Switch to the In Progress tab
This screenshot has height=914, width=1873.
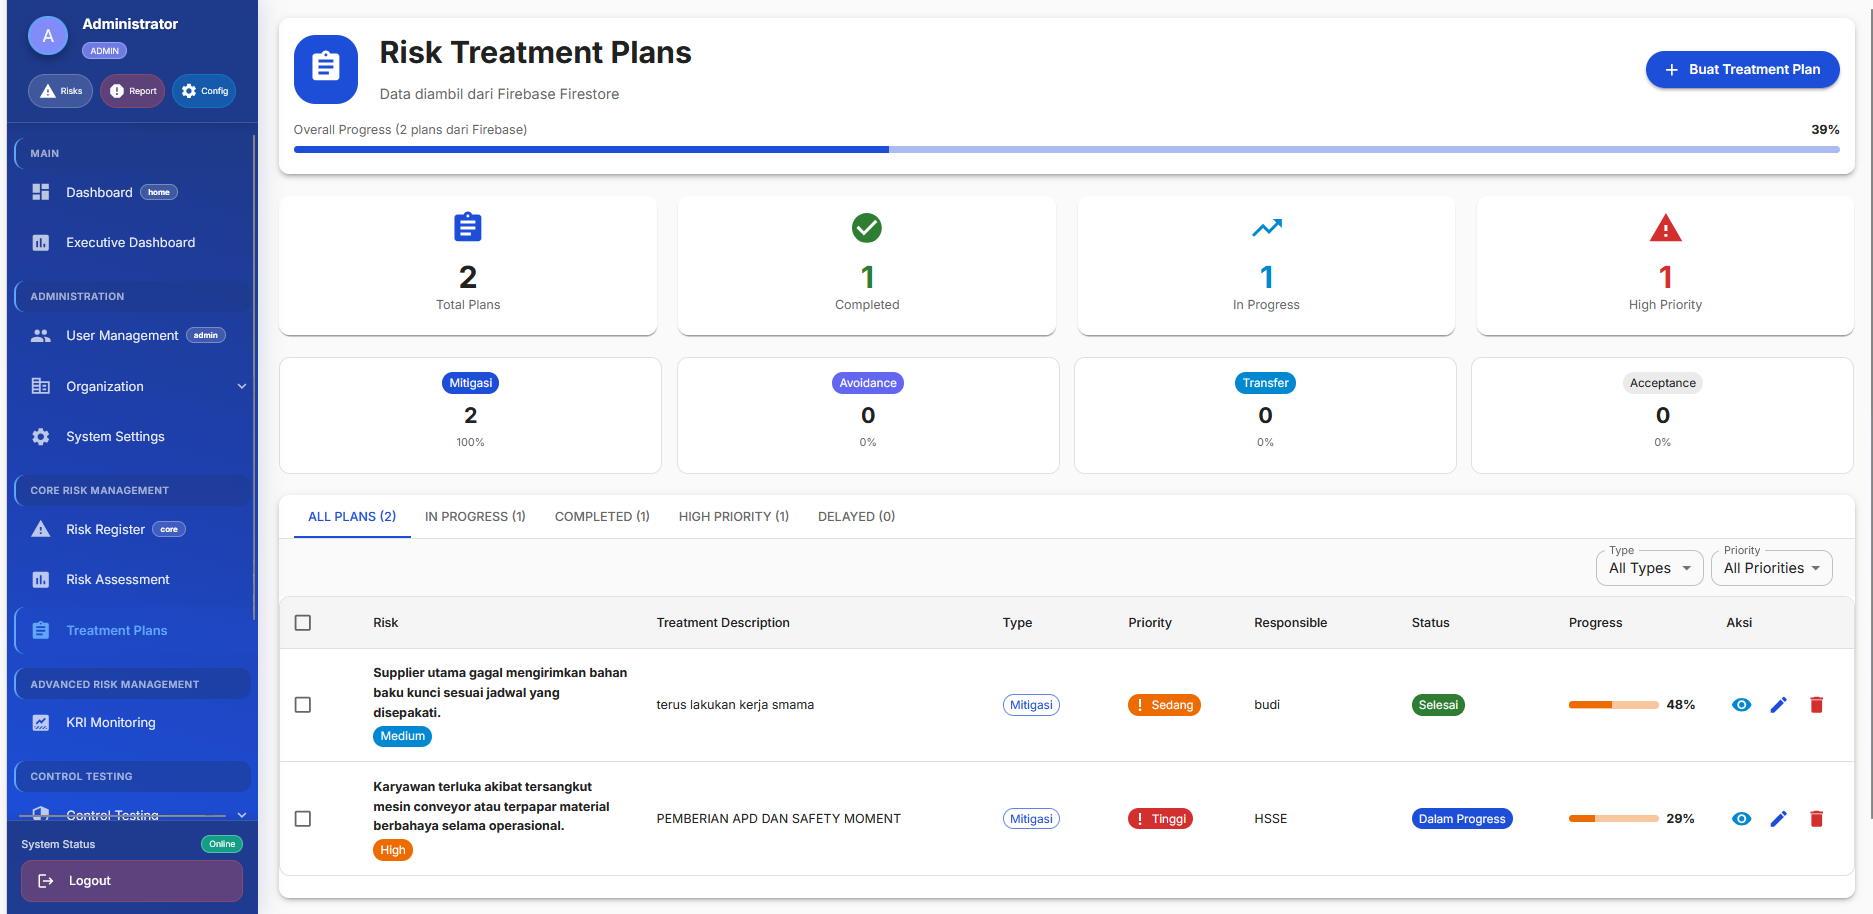tap(475, 517)
